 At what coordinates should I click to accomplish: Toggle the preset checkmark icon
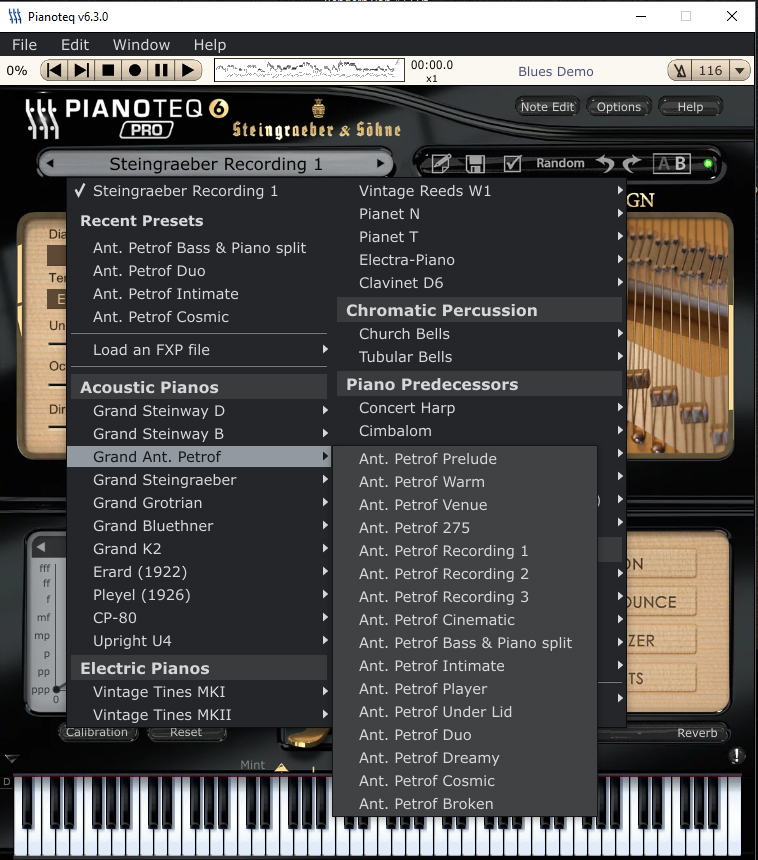(x=512, y=163)
